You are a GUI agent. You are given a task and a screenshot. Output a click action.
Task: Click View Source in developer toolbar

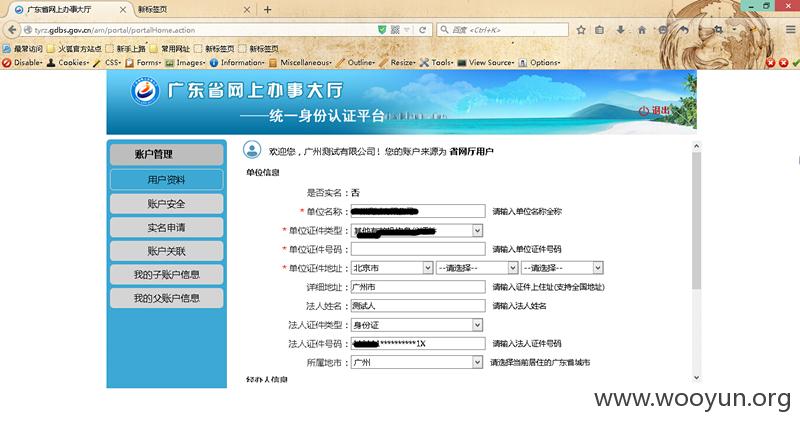click(487, 63)
